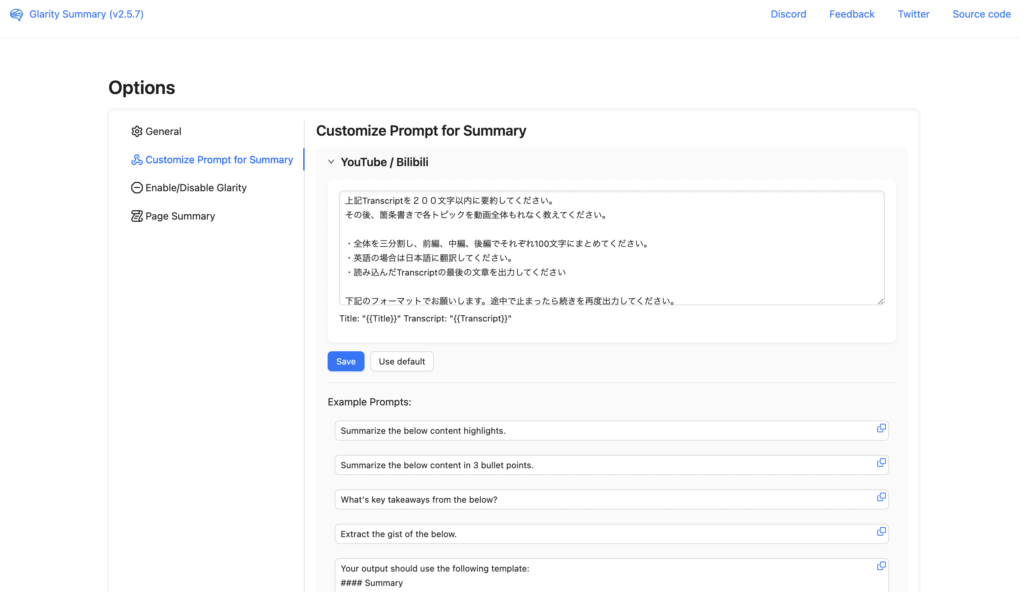
Task: Open the Source code link
Action: pyautogui.click(x=981, y=14)
